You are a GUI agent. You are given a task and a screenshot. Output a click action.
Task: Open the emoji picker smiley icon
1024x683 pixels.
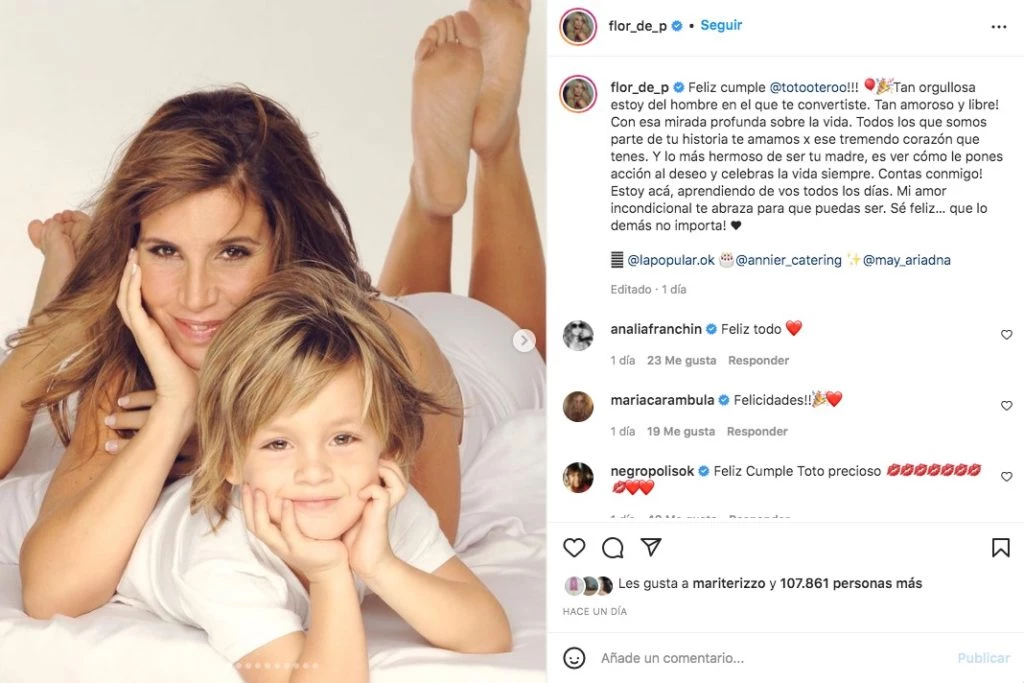(574, 658)
